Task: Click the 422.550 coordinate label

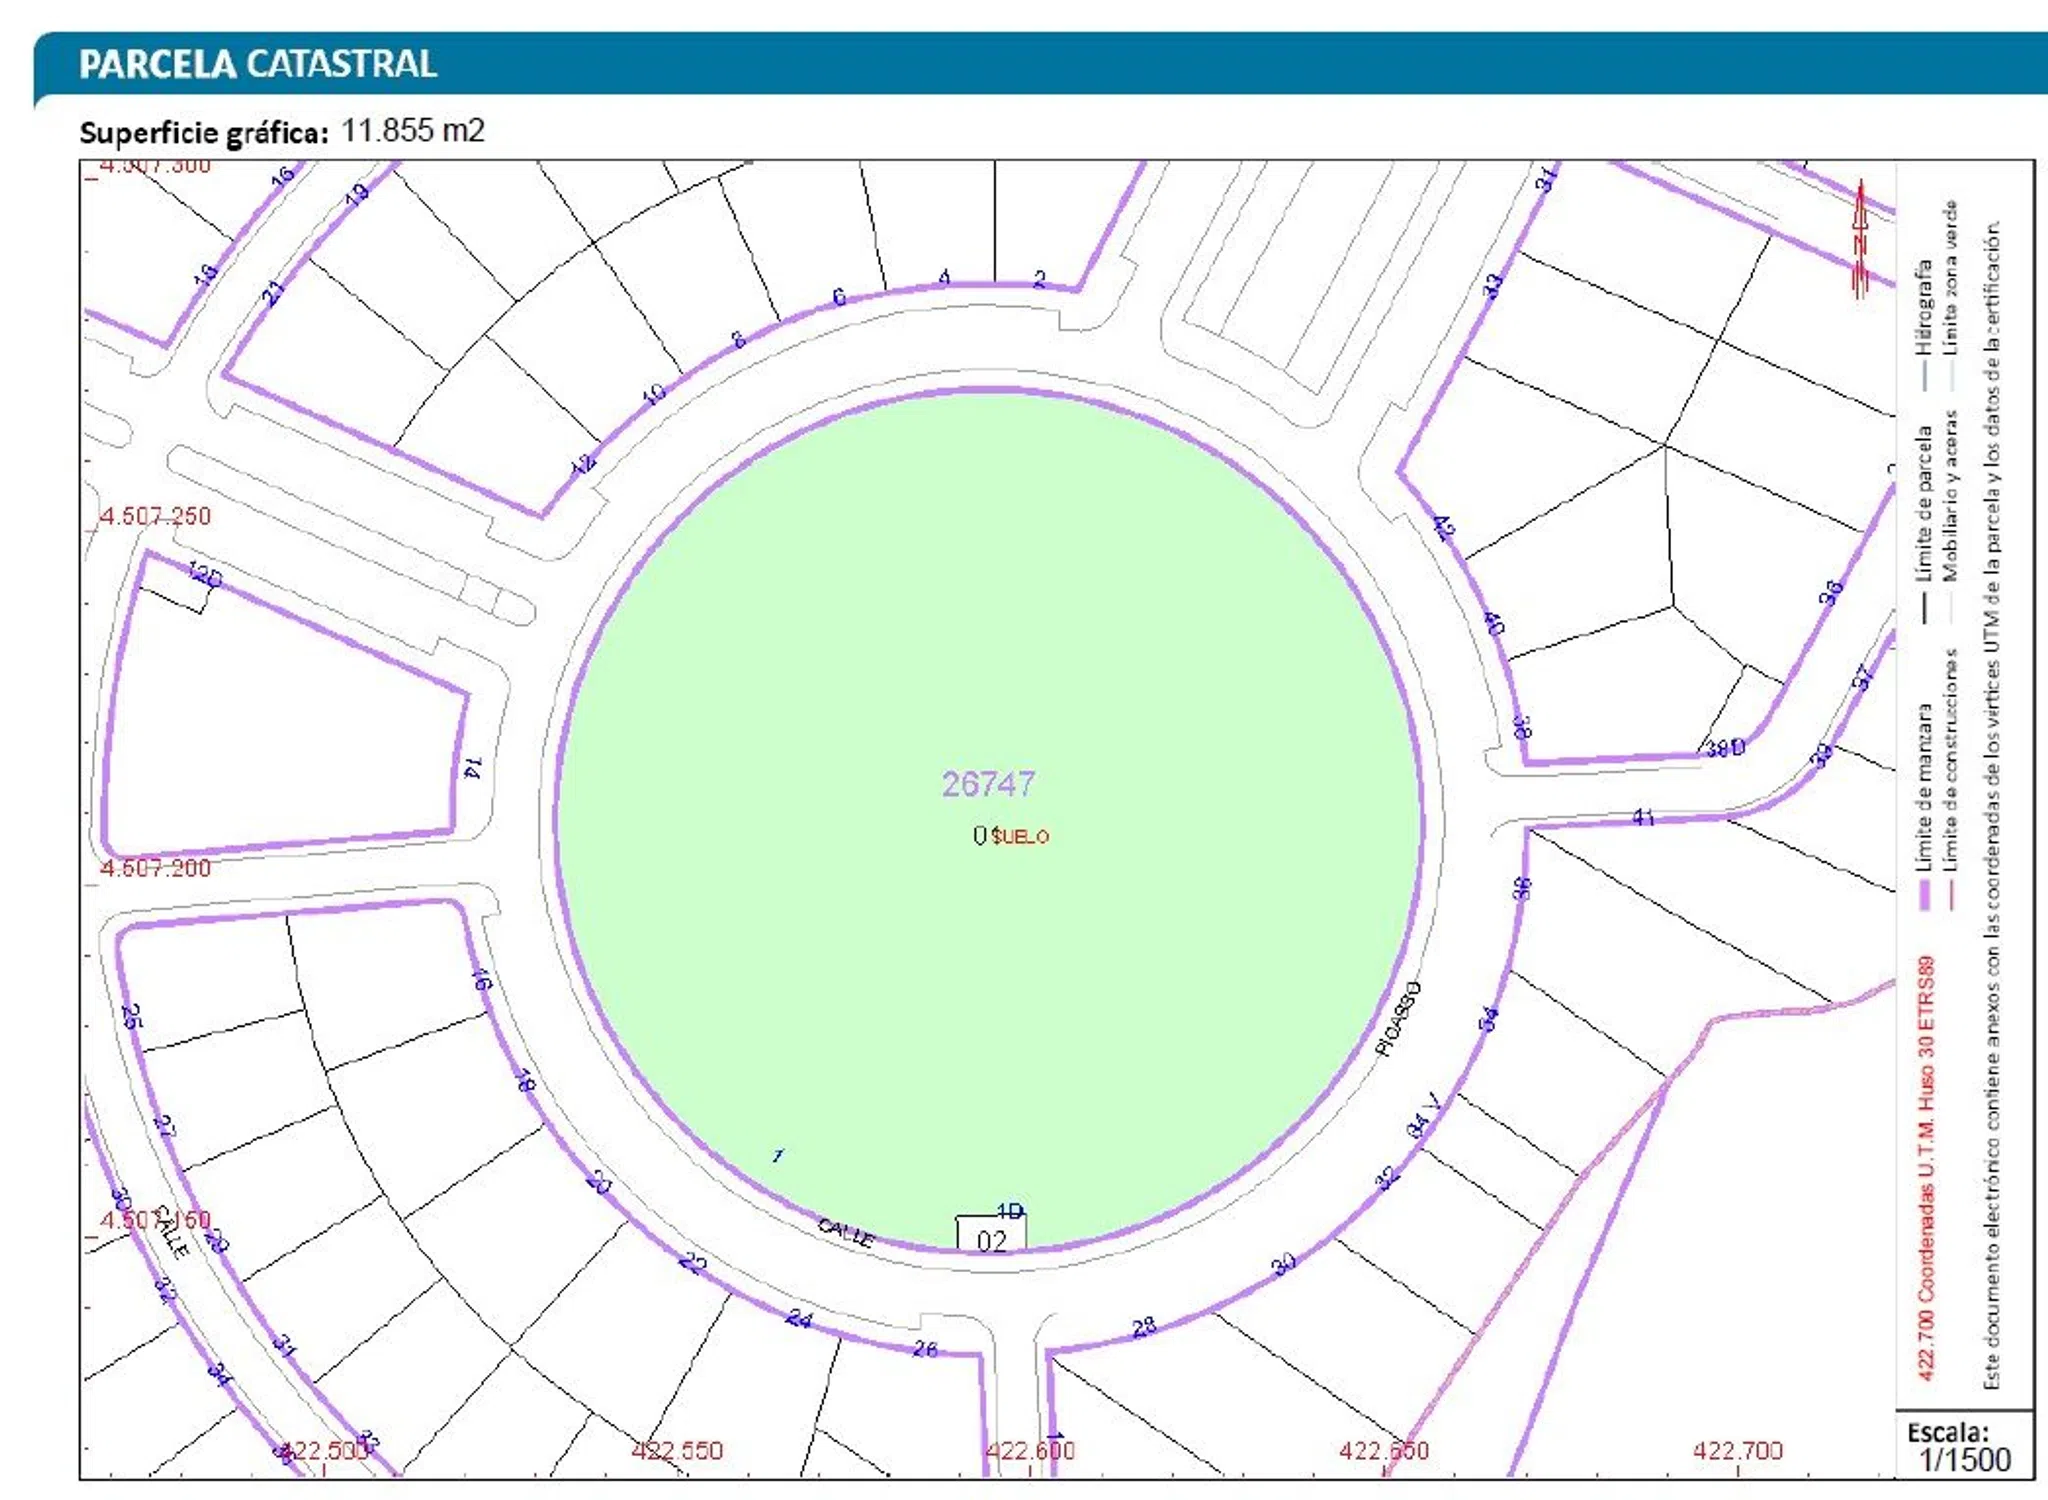Action: [677, 1450]
